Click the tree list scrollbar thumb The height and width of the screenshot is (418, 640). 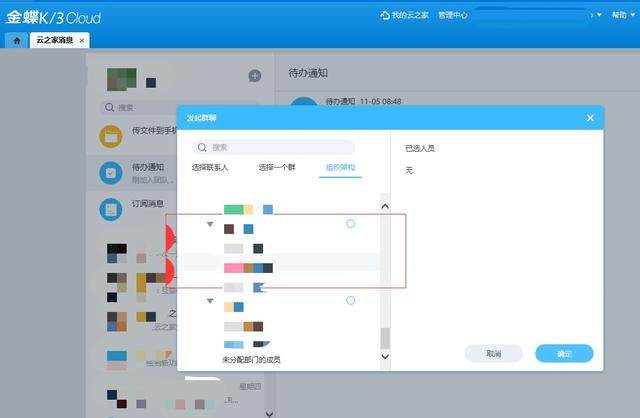click(385, 338)
